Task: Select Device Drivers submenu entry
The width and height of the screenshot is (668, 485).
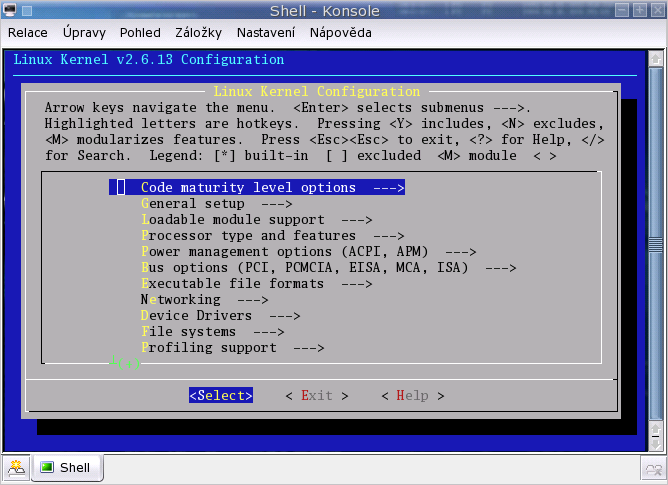Action: tap(221, 316)
